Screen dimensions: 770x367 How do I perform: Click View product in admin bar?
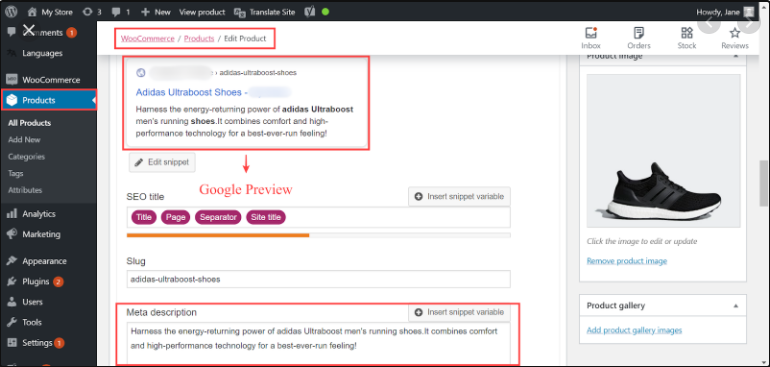tap(202, 12)
